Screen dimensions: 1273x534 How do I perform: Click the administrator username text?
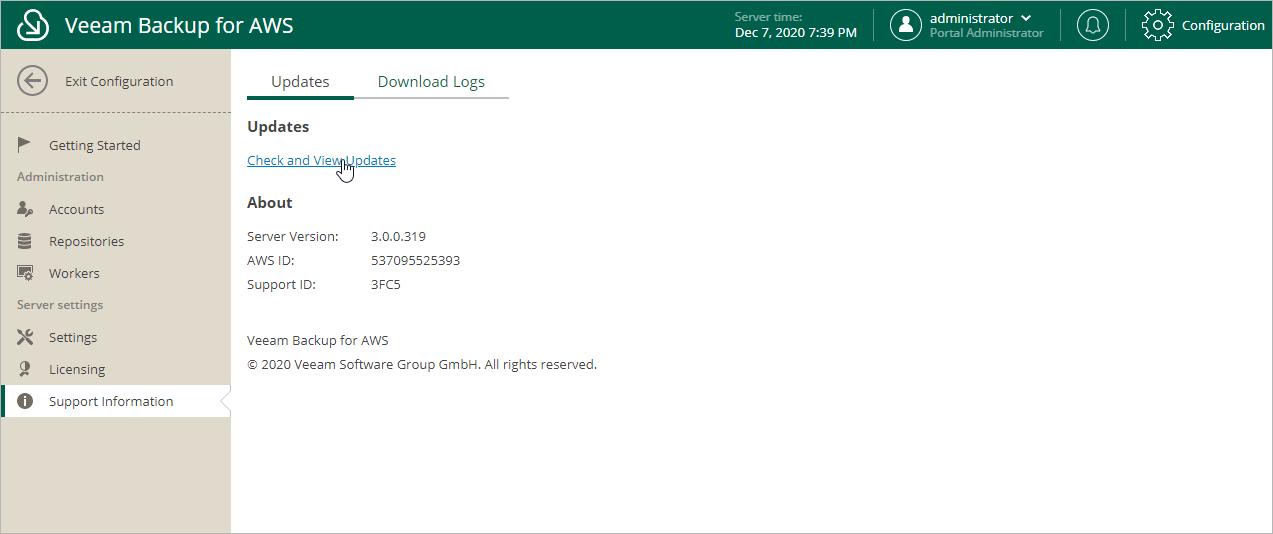971,18
